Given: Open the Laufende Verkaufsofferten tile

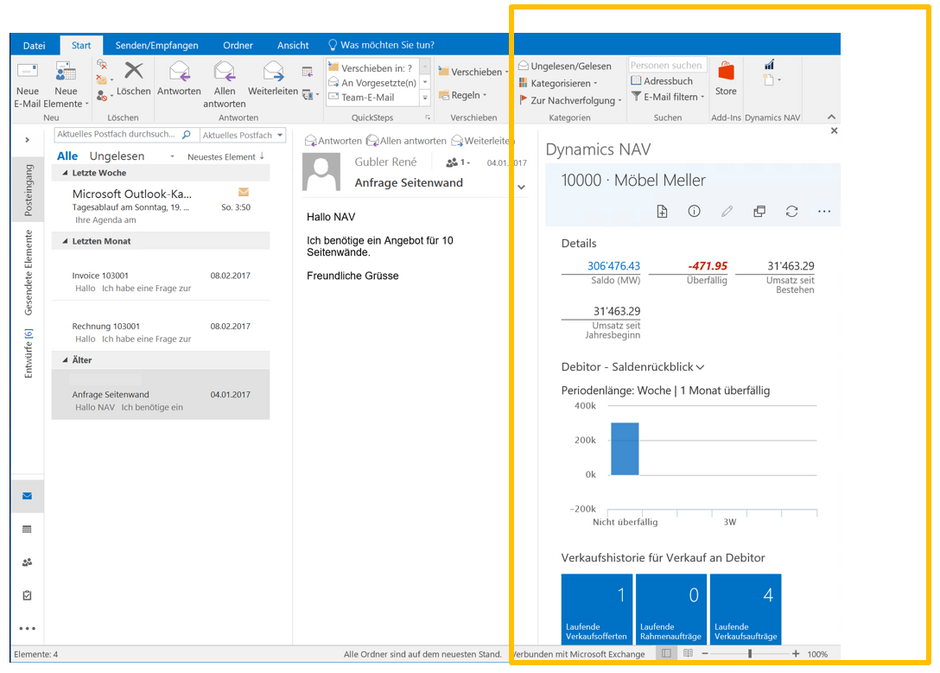Looking at the screenshot, I should (x=596, y=609).
